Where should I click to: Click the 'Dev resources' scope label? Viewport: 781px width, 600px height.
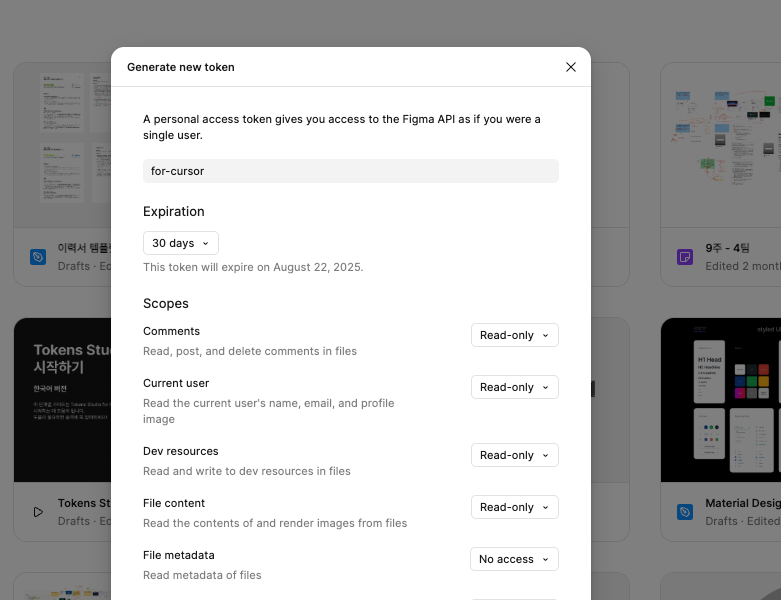point(181,451)
